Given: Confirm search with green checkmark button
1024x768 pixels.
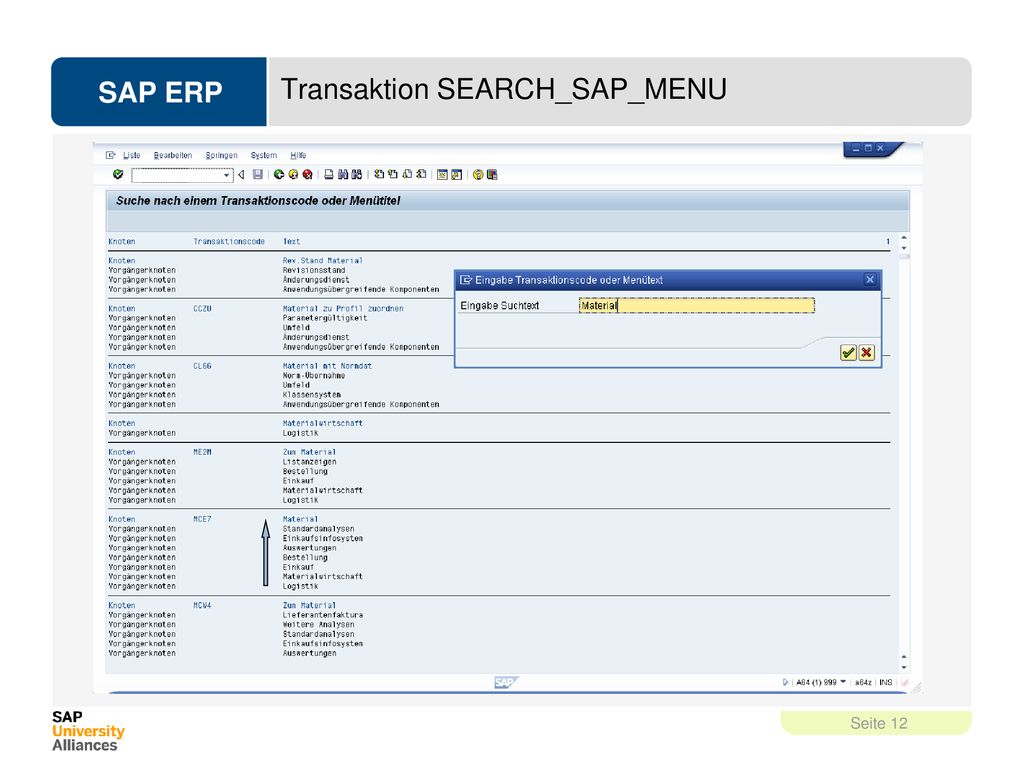Looking at the screenshot, I should point(848,353).
